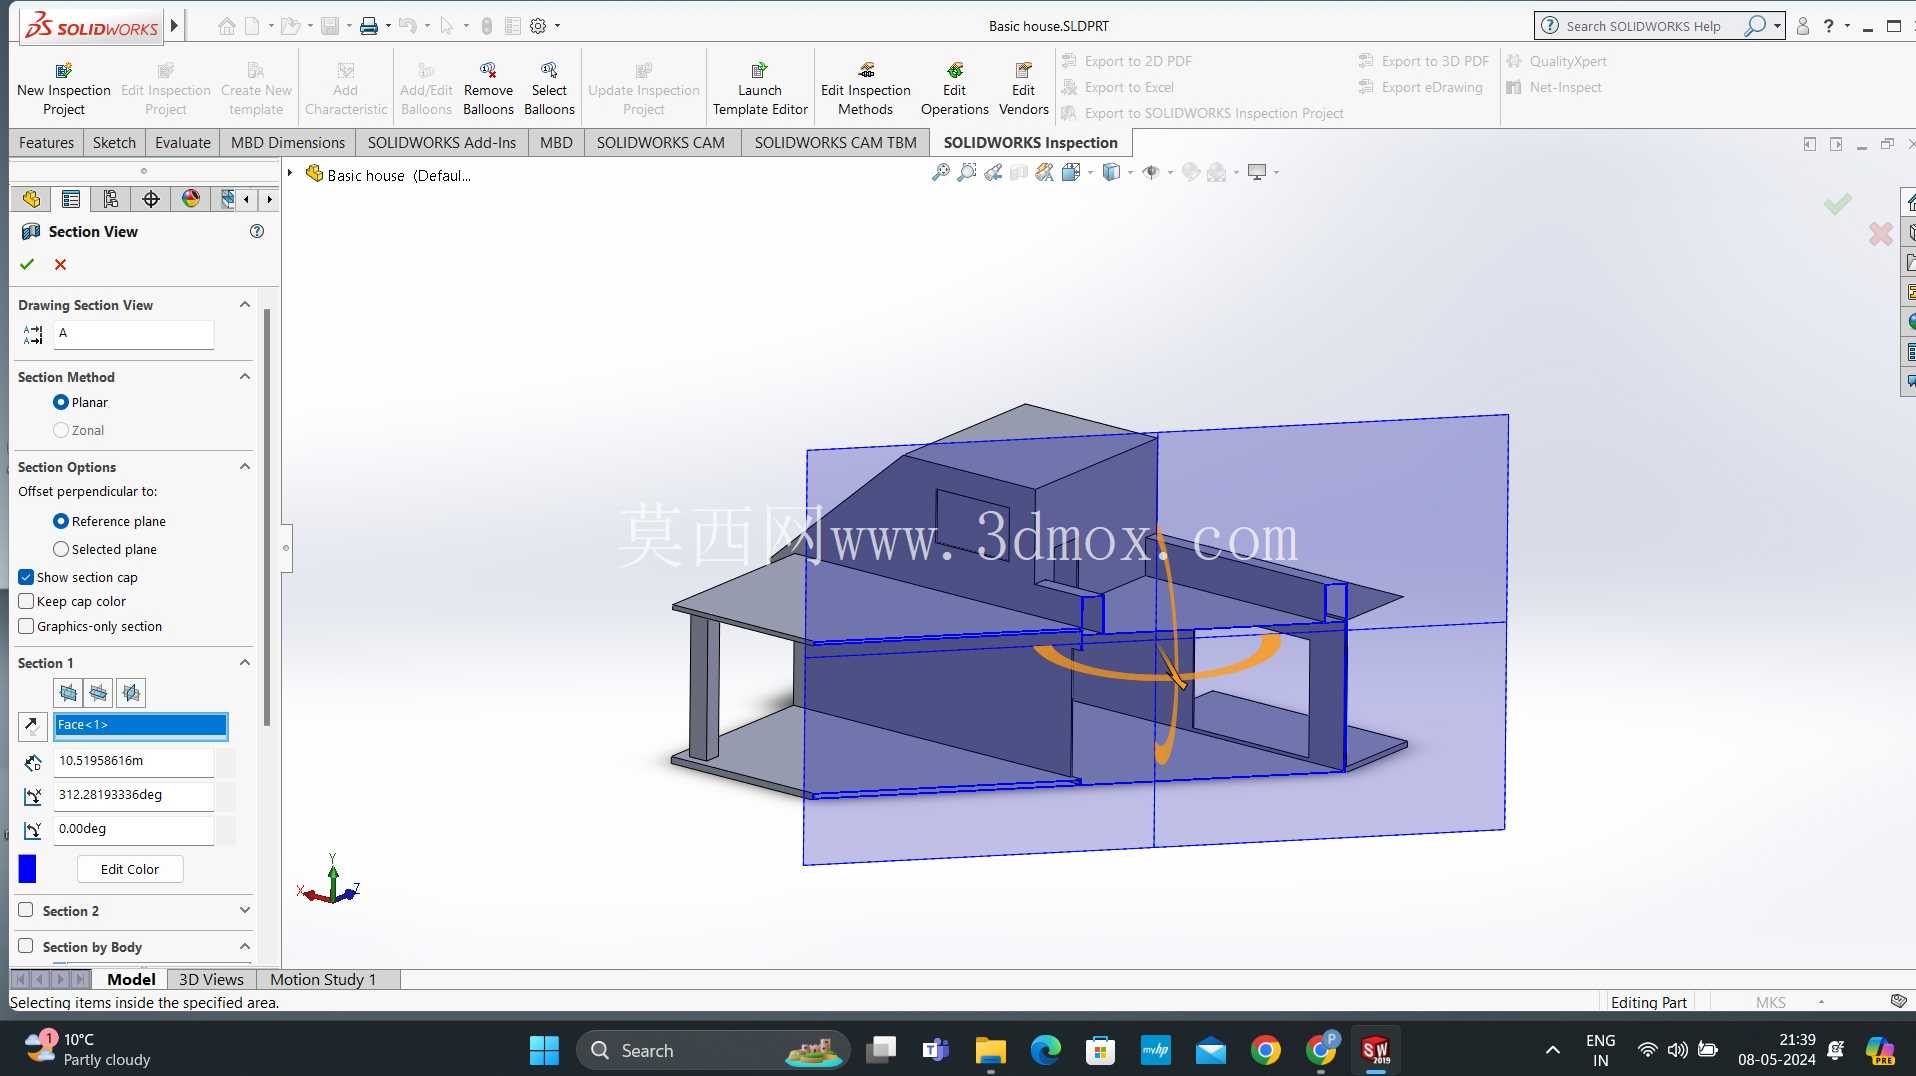This screenshot has width=1916, height=1076.
Task: Open View Orientation dropdown arrow
Action: tap(1090, 172)
